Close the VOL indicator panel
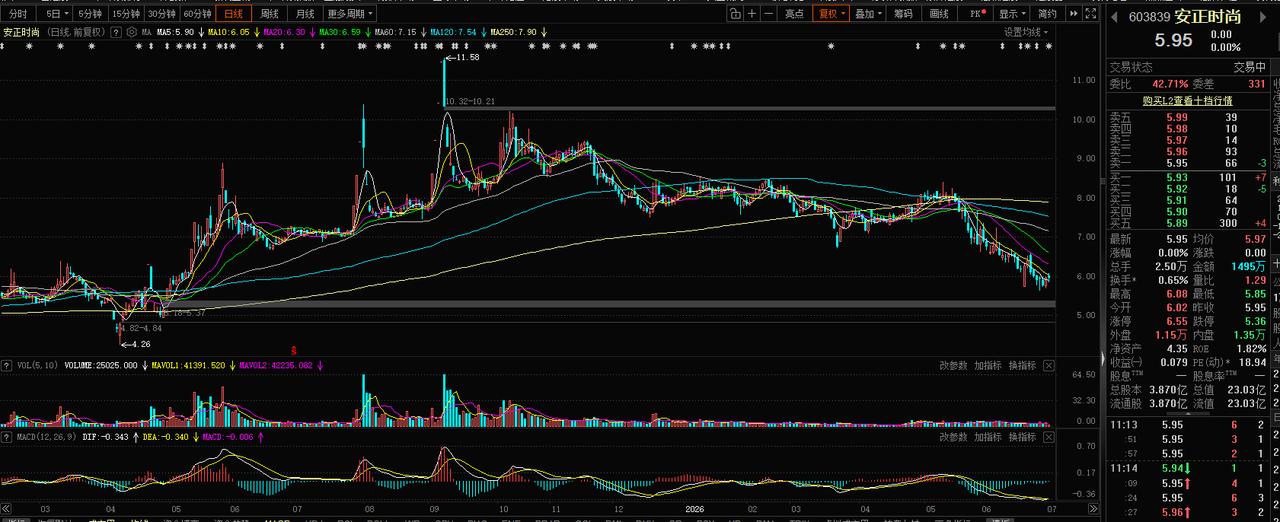Viewport: 1280px width, 522px height. click(1048, 366)
